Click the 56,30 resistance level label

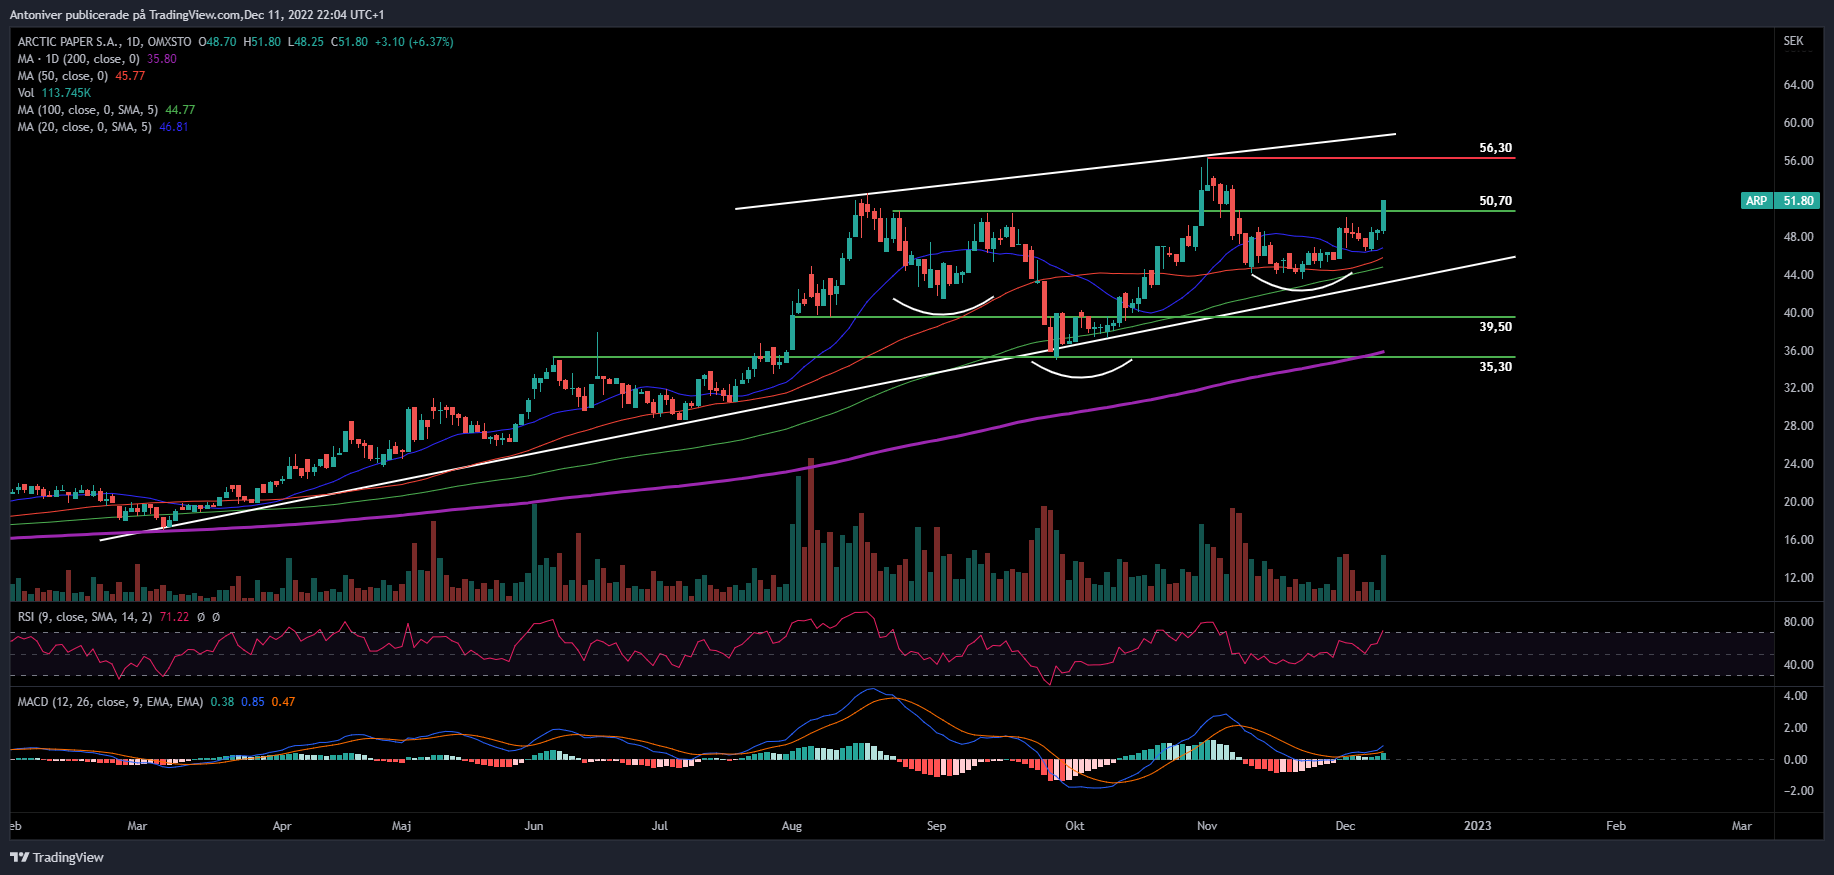click(1495, 148)
